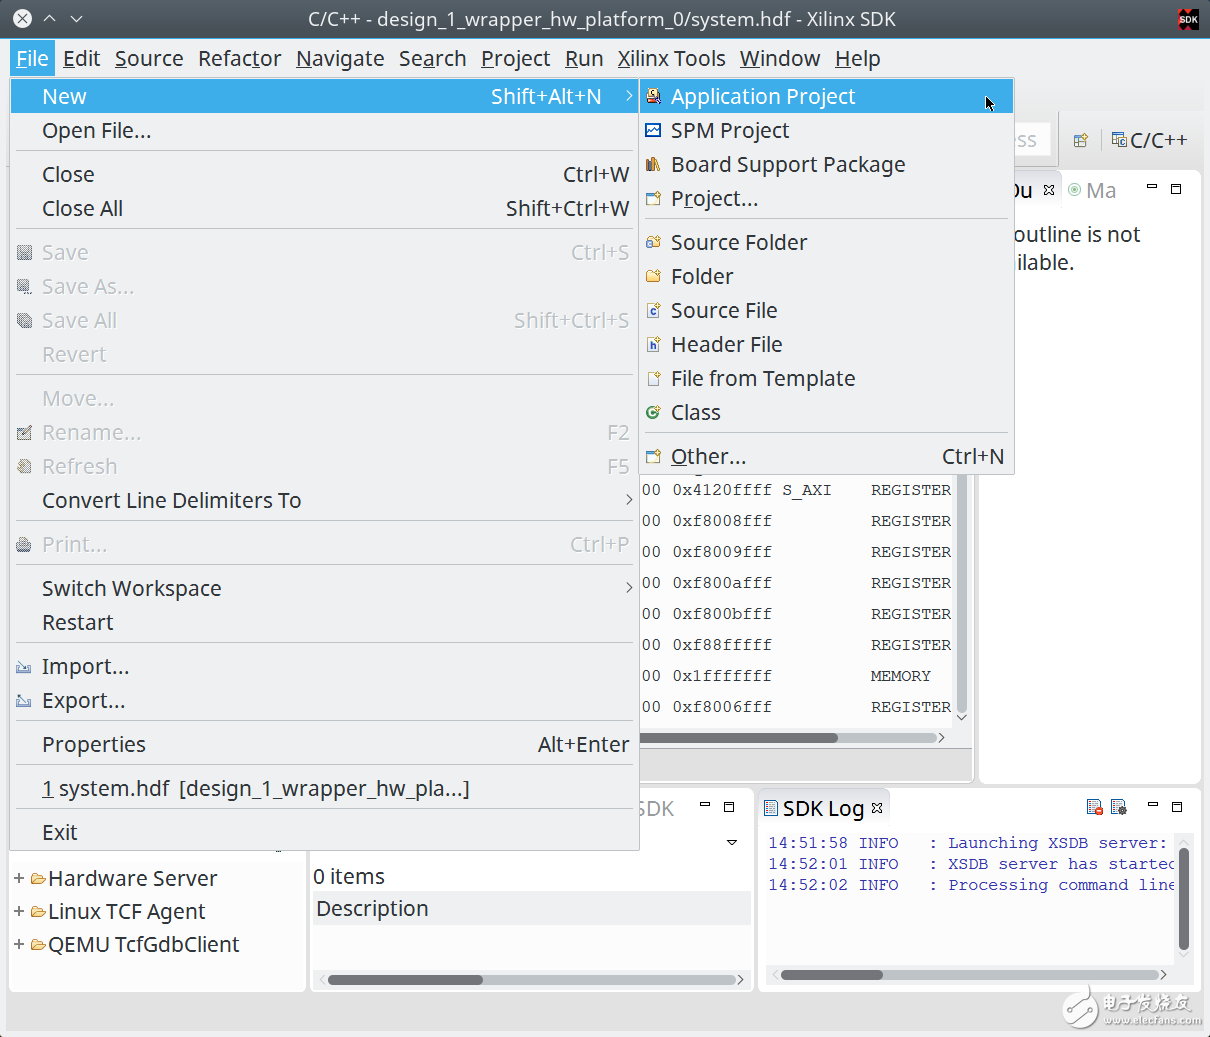Choose SPM Project from the submenu

point(729,131)
